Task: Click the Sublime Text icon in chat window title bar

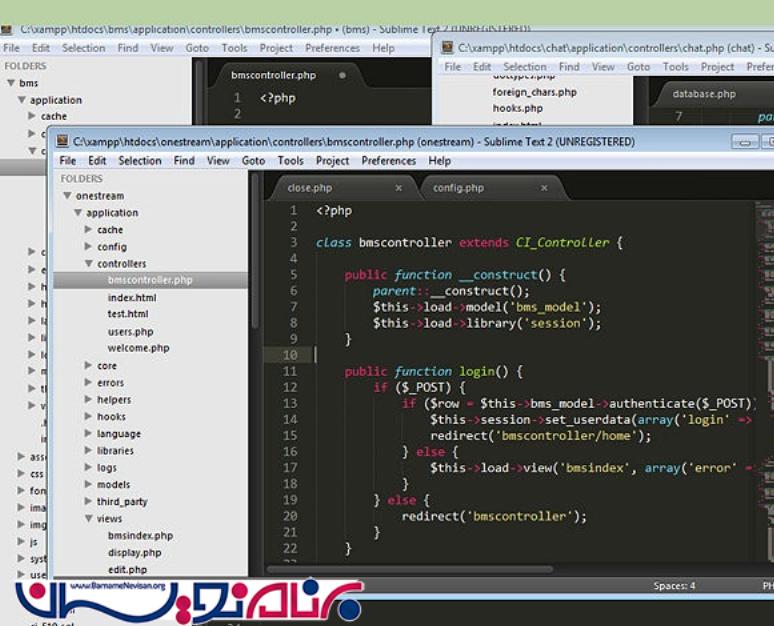Action: [446, 47]
